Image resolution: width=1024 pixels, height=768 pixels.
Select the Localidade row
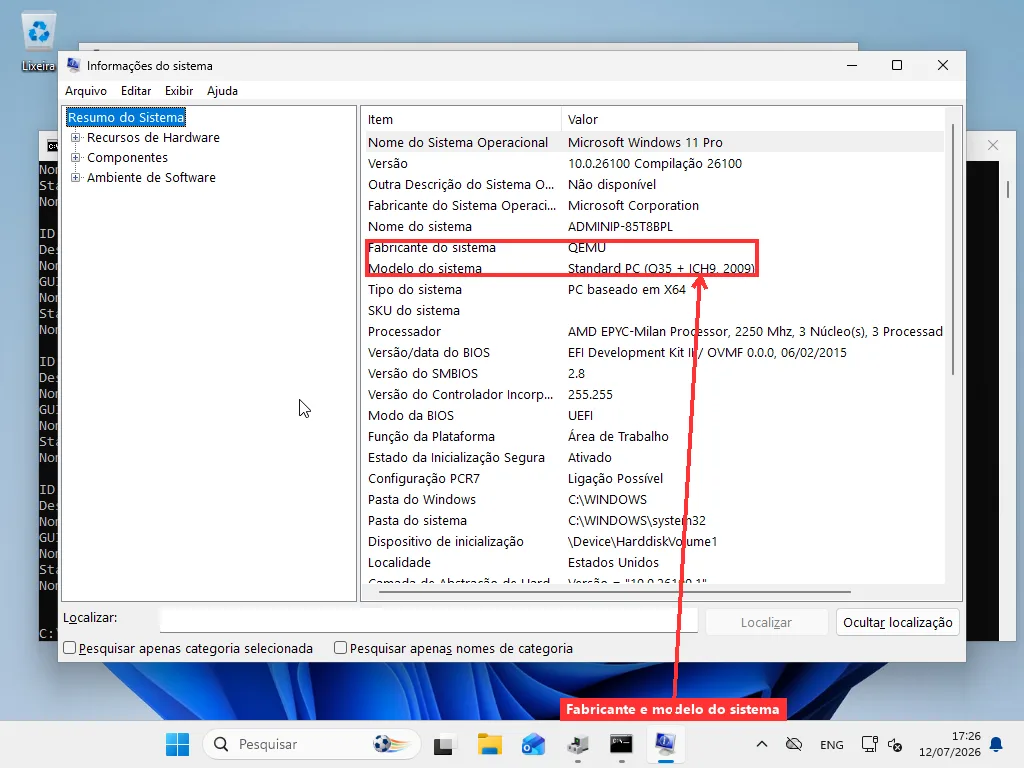[x=653, y=562]
